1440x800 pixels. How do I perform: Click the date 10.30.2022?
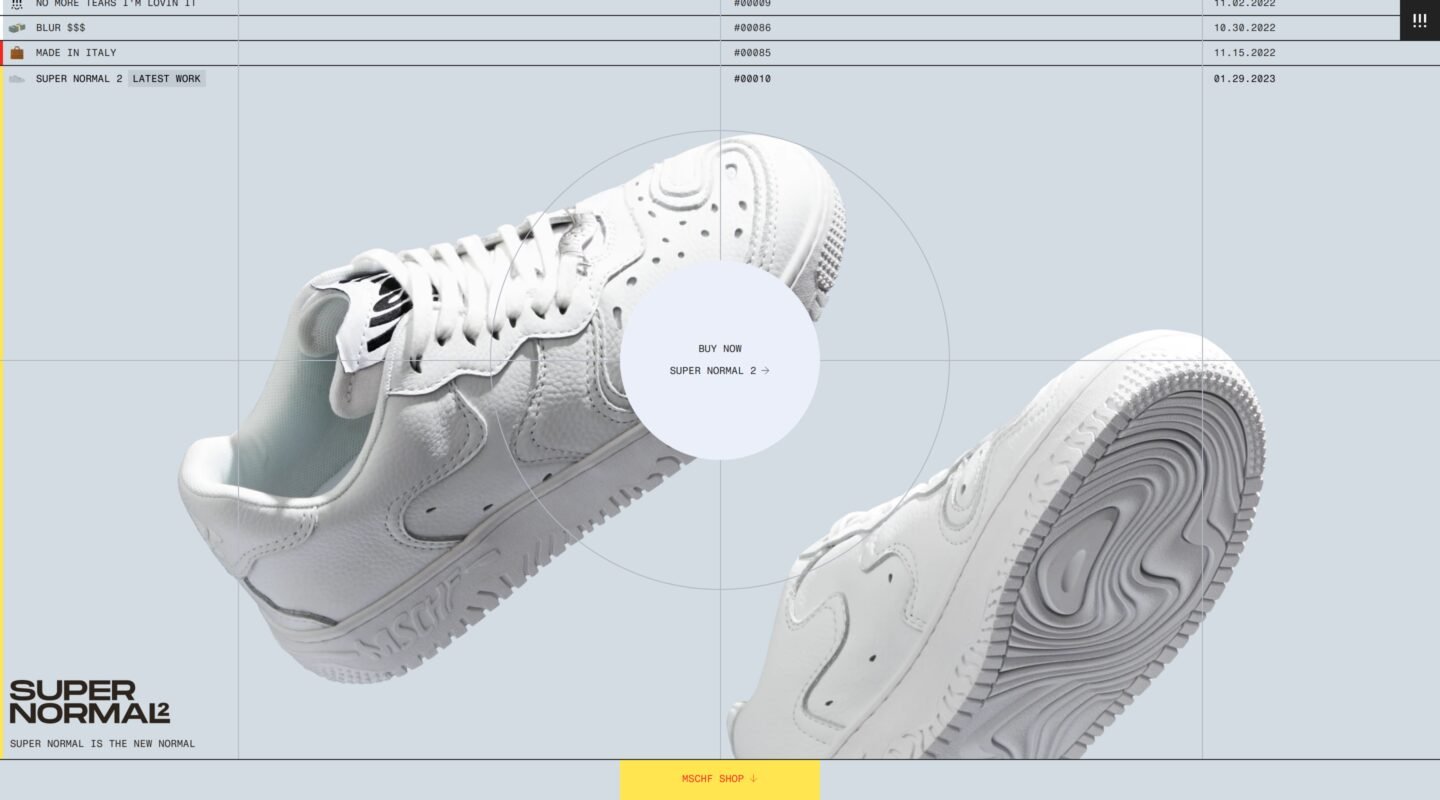pos(1245,28)
